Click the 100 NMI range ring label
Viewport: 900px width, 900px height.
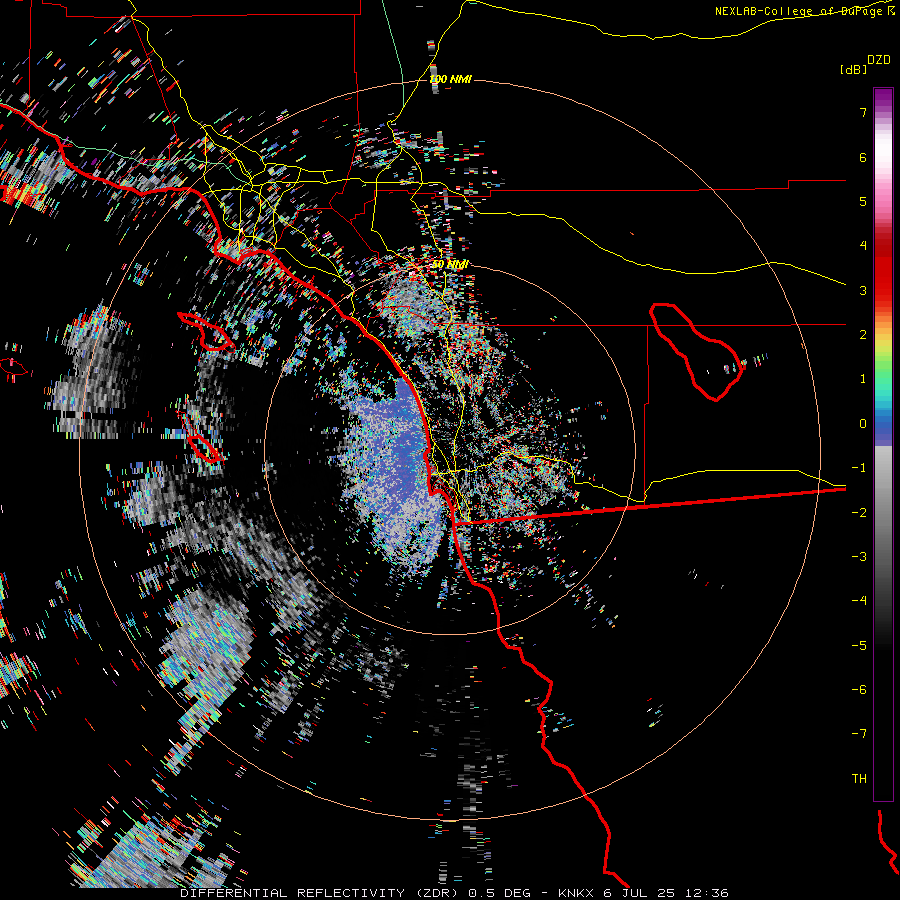[x=451, y=79]
